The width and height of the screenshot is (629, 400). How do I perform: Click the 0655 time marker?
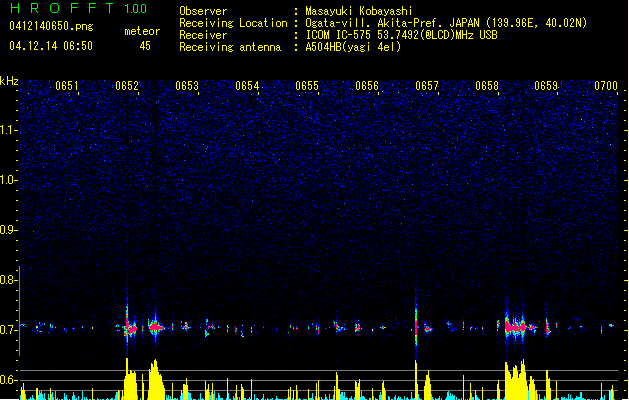[x=307, y=86]
